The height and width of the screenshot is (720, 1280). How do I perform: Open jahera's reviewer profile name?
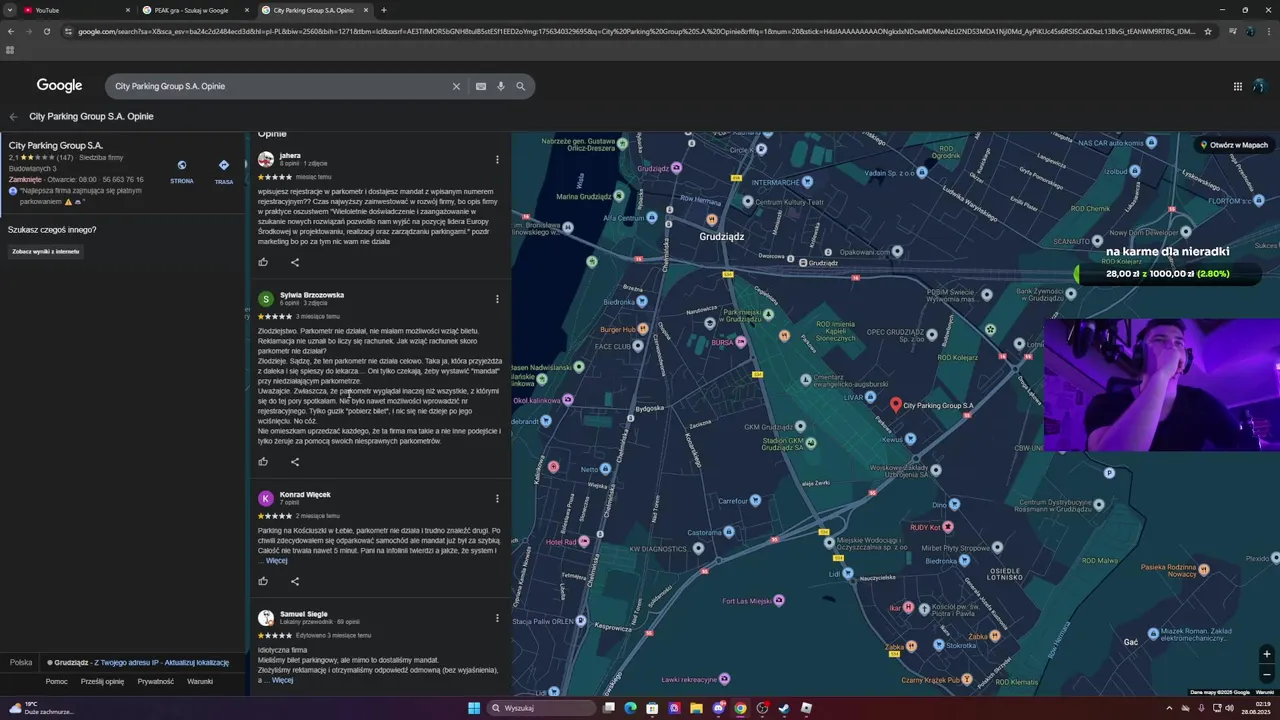[290, 155]
